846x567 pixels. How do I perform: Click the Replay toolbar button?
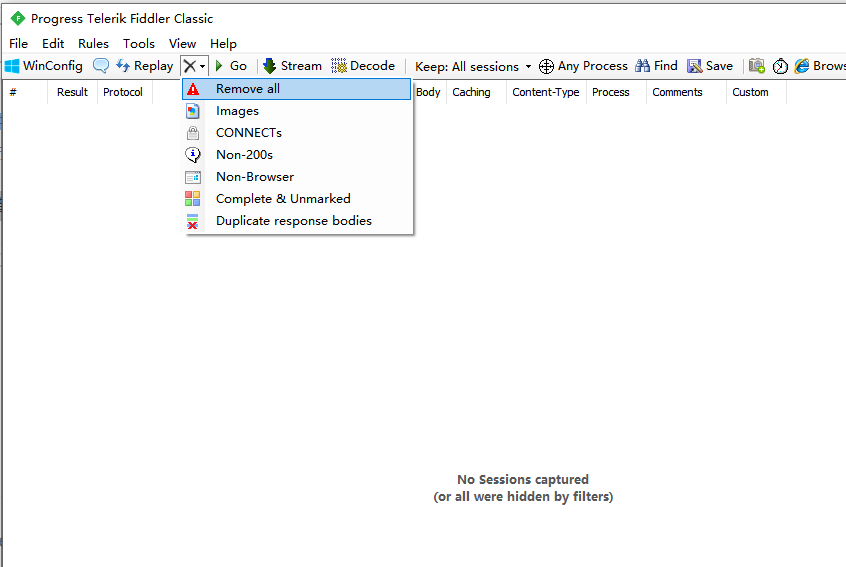145,66
